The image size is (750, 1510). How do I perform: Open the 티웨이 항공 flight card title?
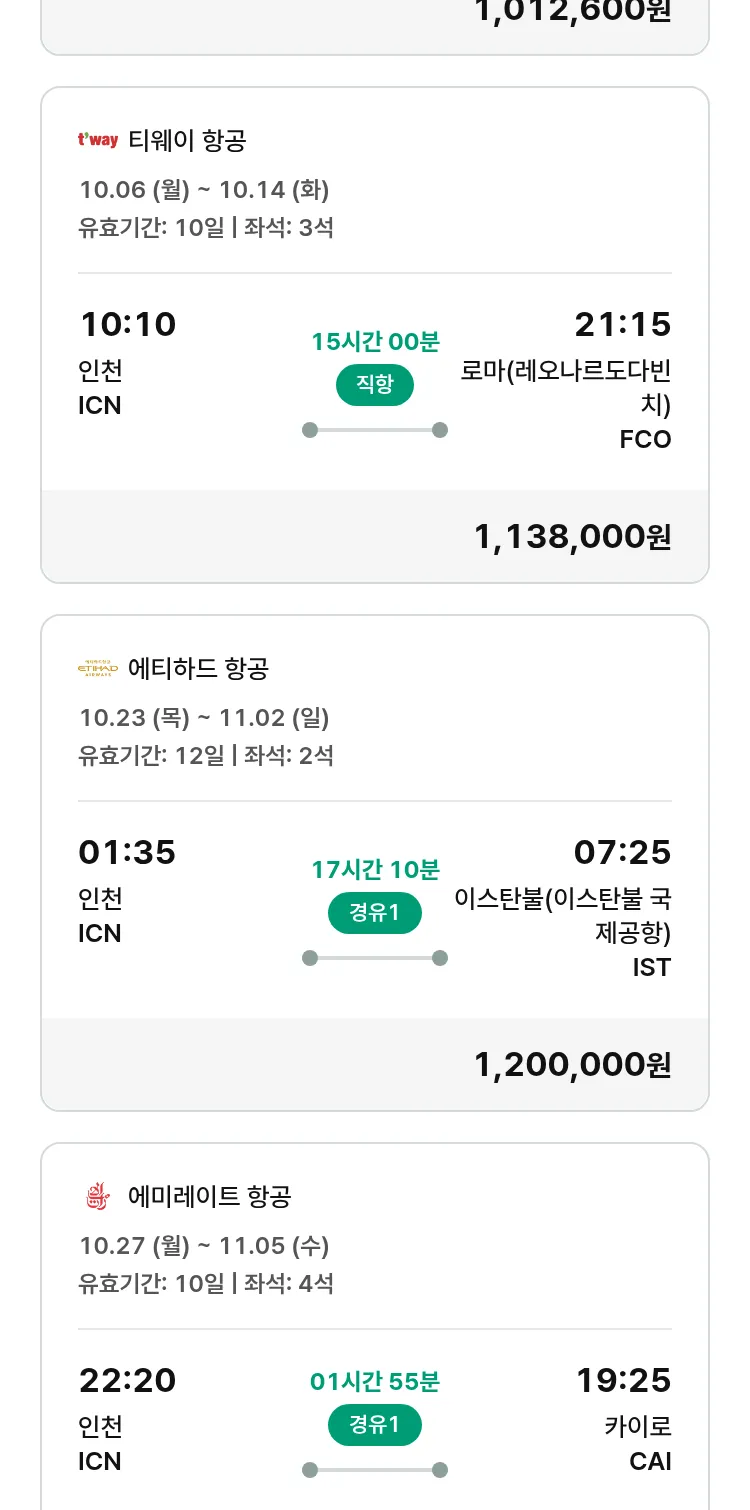(x=187, y=140)
